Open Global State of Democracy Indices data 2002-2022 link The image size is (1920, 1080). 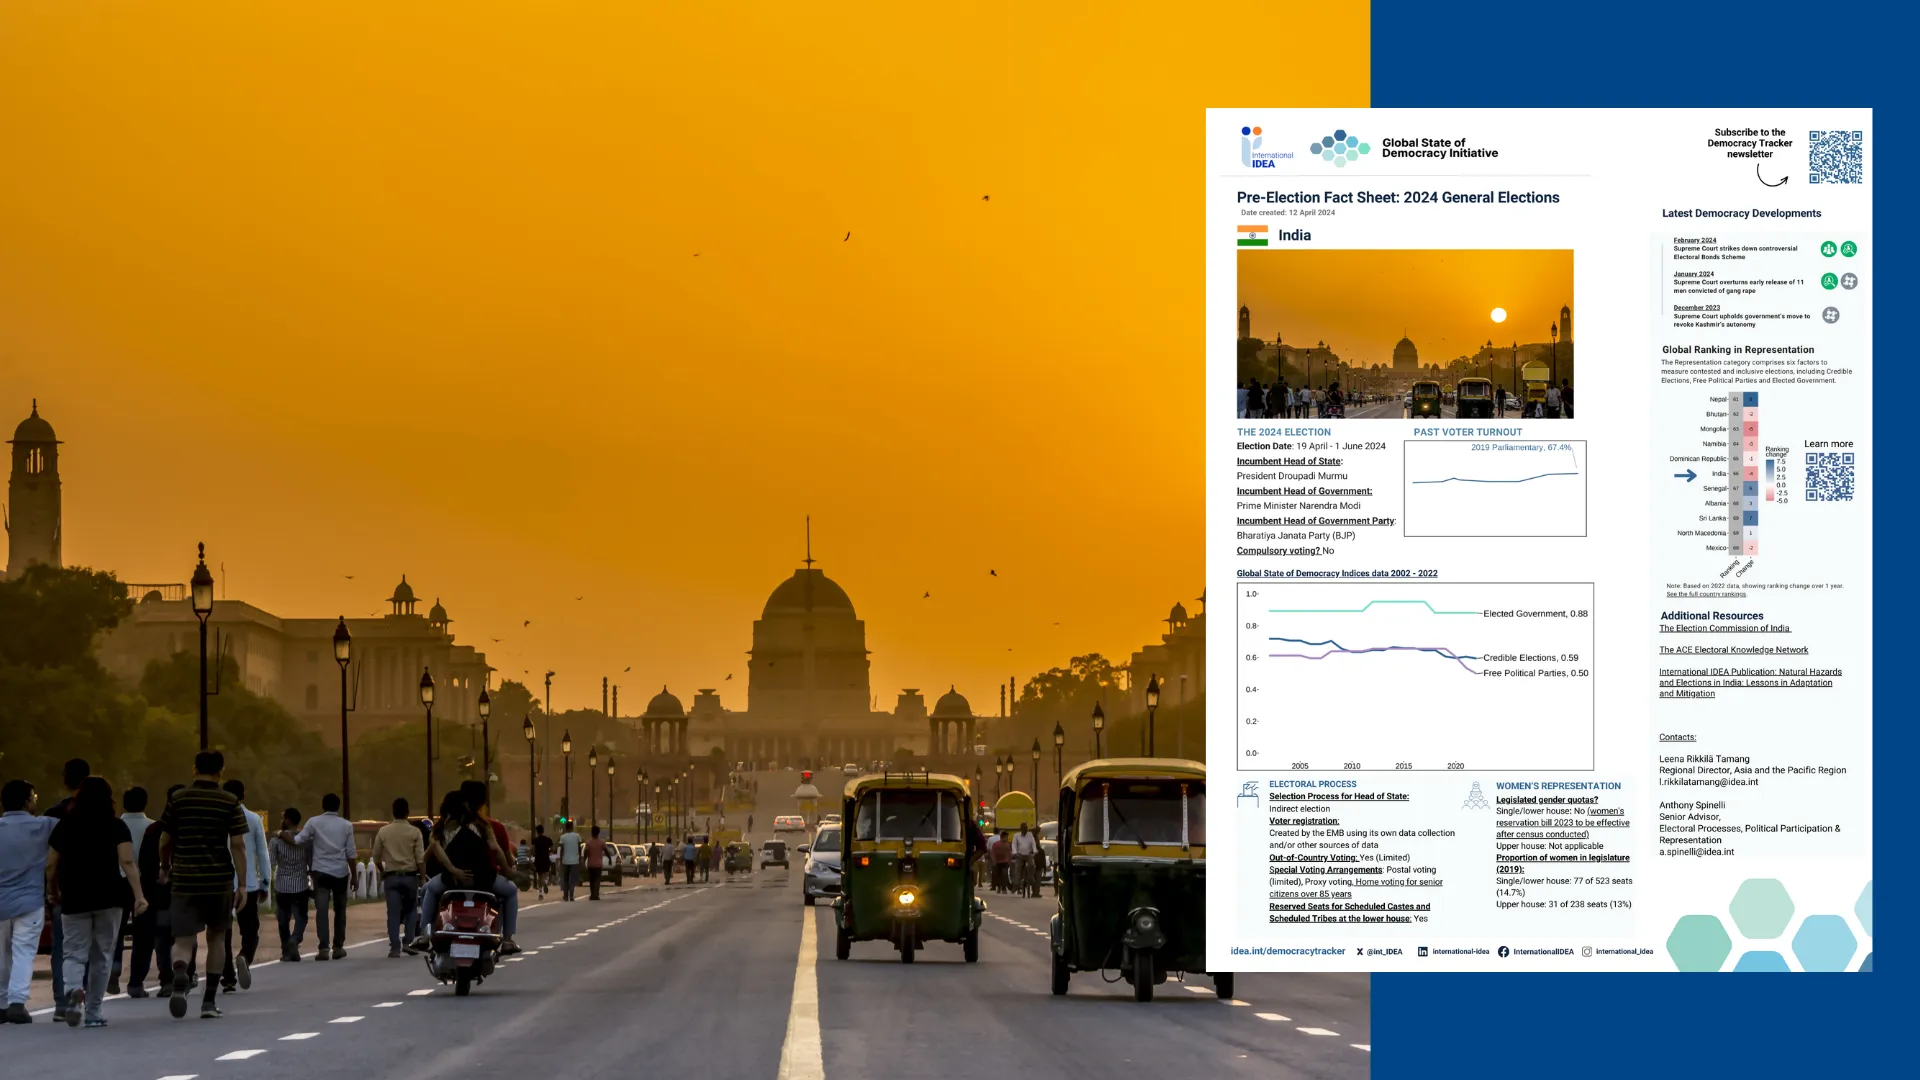[x=1337, y=574]
